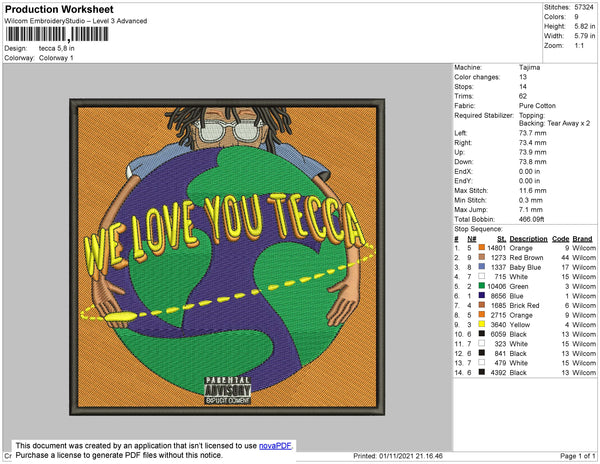The width and height of the screenshot is (600, 464).
Task: Select the Black swatch with 841 stitches
Action: tap(482, 353)
